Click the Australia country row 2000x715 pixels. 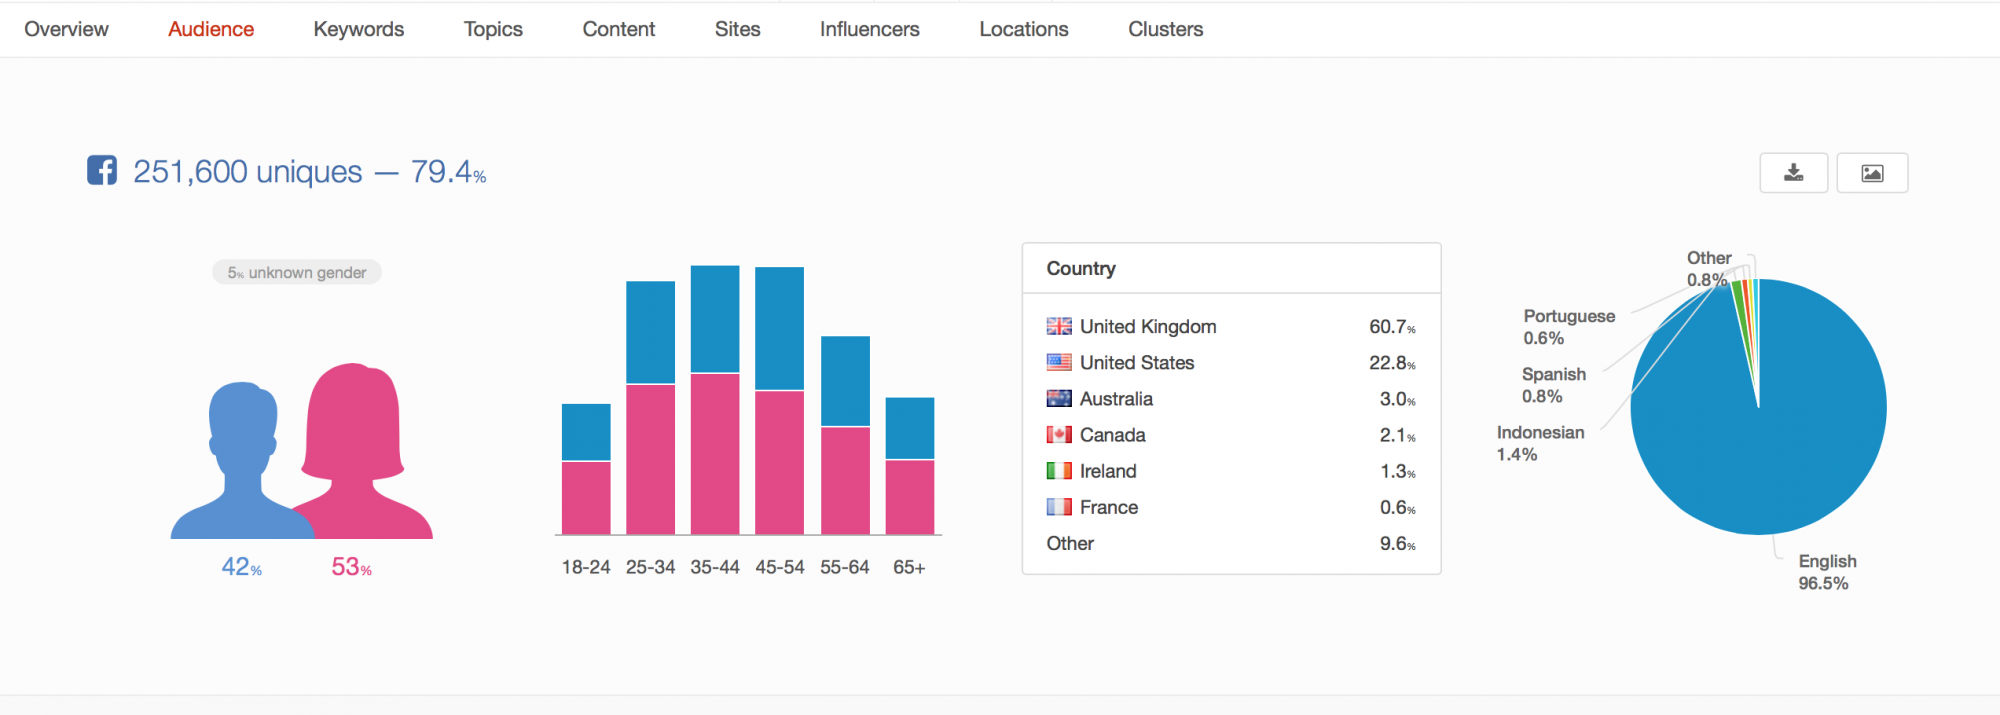click(x=1230, y=399)
